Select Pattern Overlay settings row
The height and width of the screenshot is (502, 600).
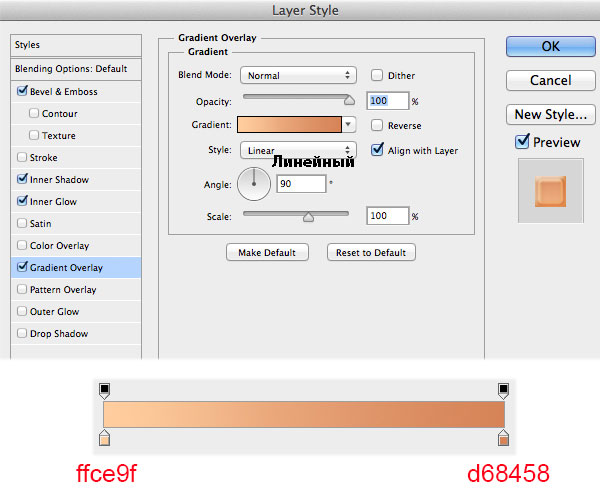(76, 290)
